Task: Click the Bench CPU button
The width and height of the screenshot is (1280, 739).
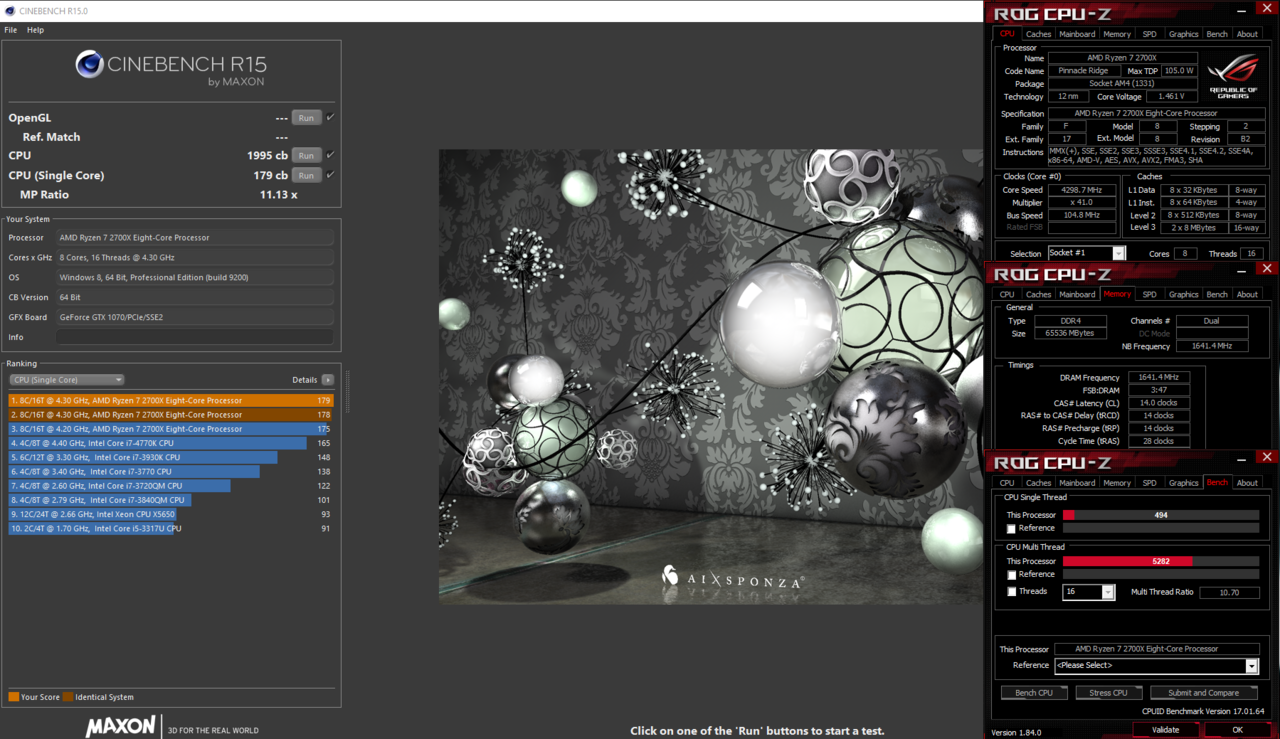Action: click(1034, 692)
